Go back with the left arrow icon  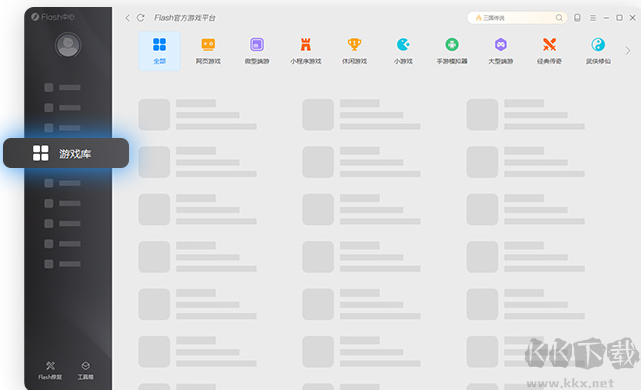pyautogui.click(x=127, y=18)
